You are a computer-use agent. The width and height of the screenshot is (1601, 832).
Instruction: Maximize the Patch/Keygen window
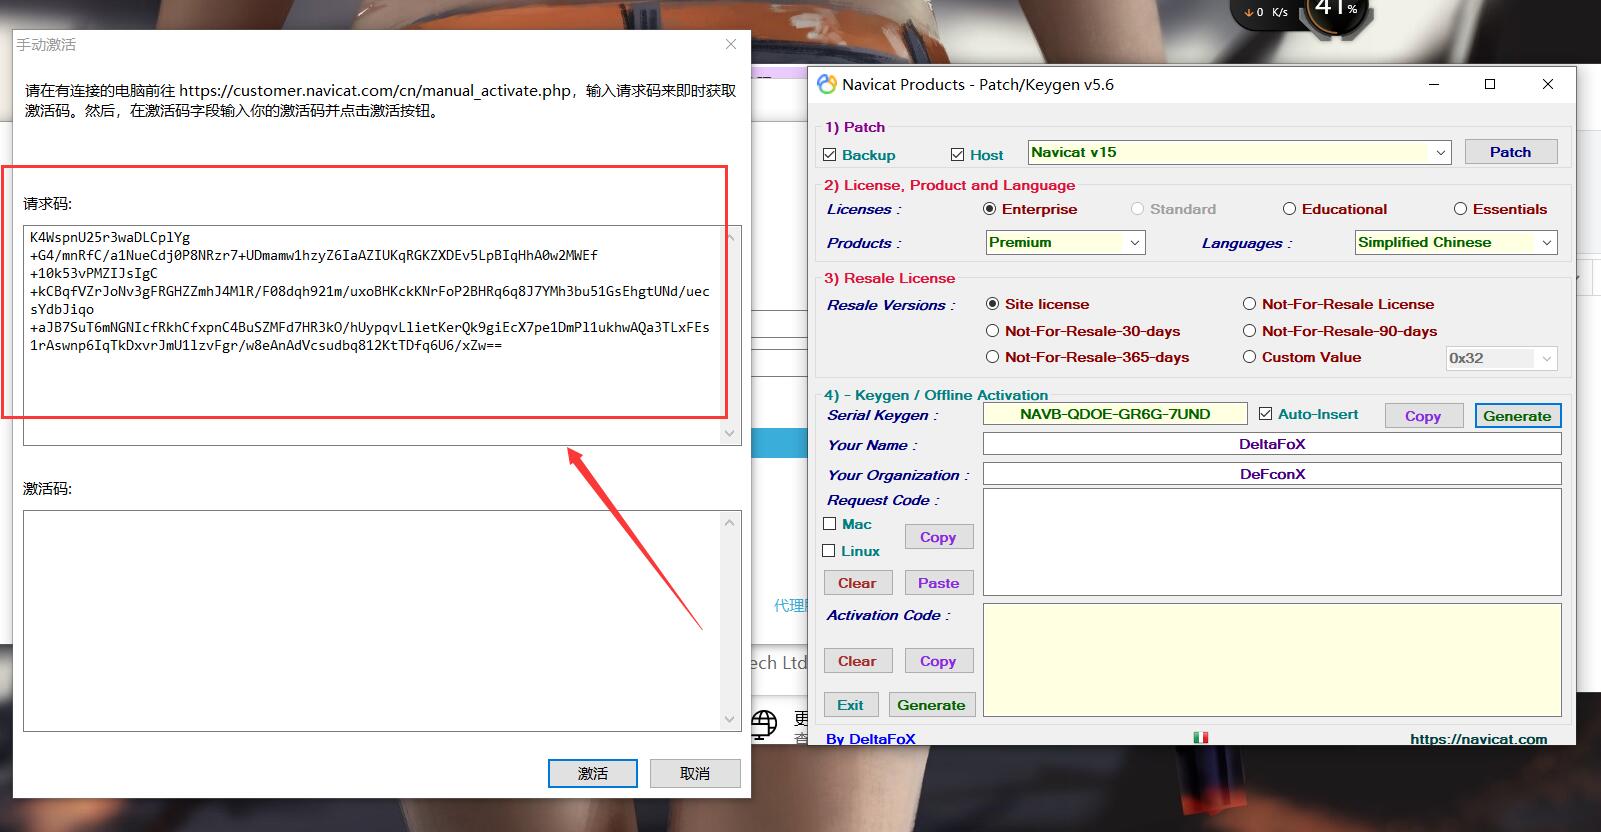coord(1490,85)
